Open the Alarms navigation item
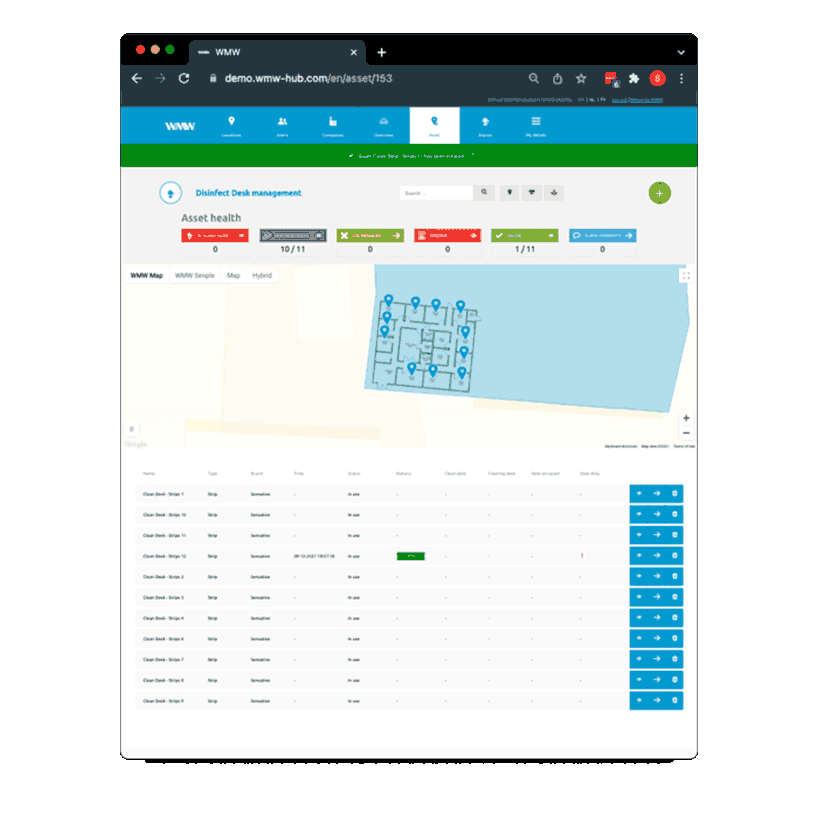The height and width of the screenshot is (818, 818). [485, 126]
